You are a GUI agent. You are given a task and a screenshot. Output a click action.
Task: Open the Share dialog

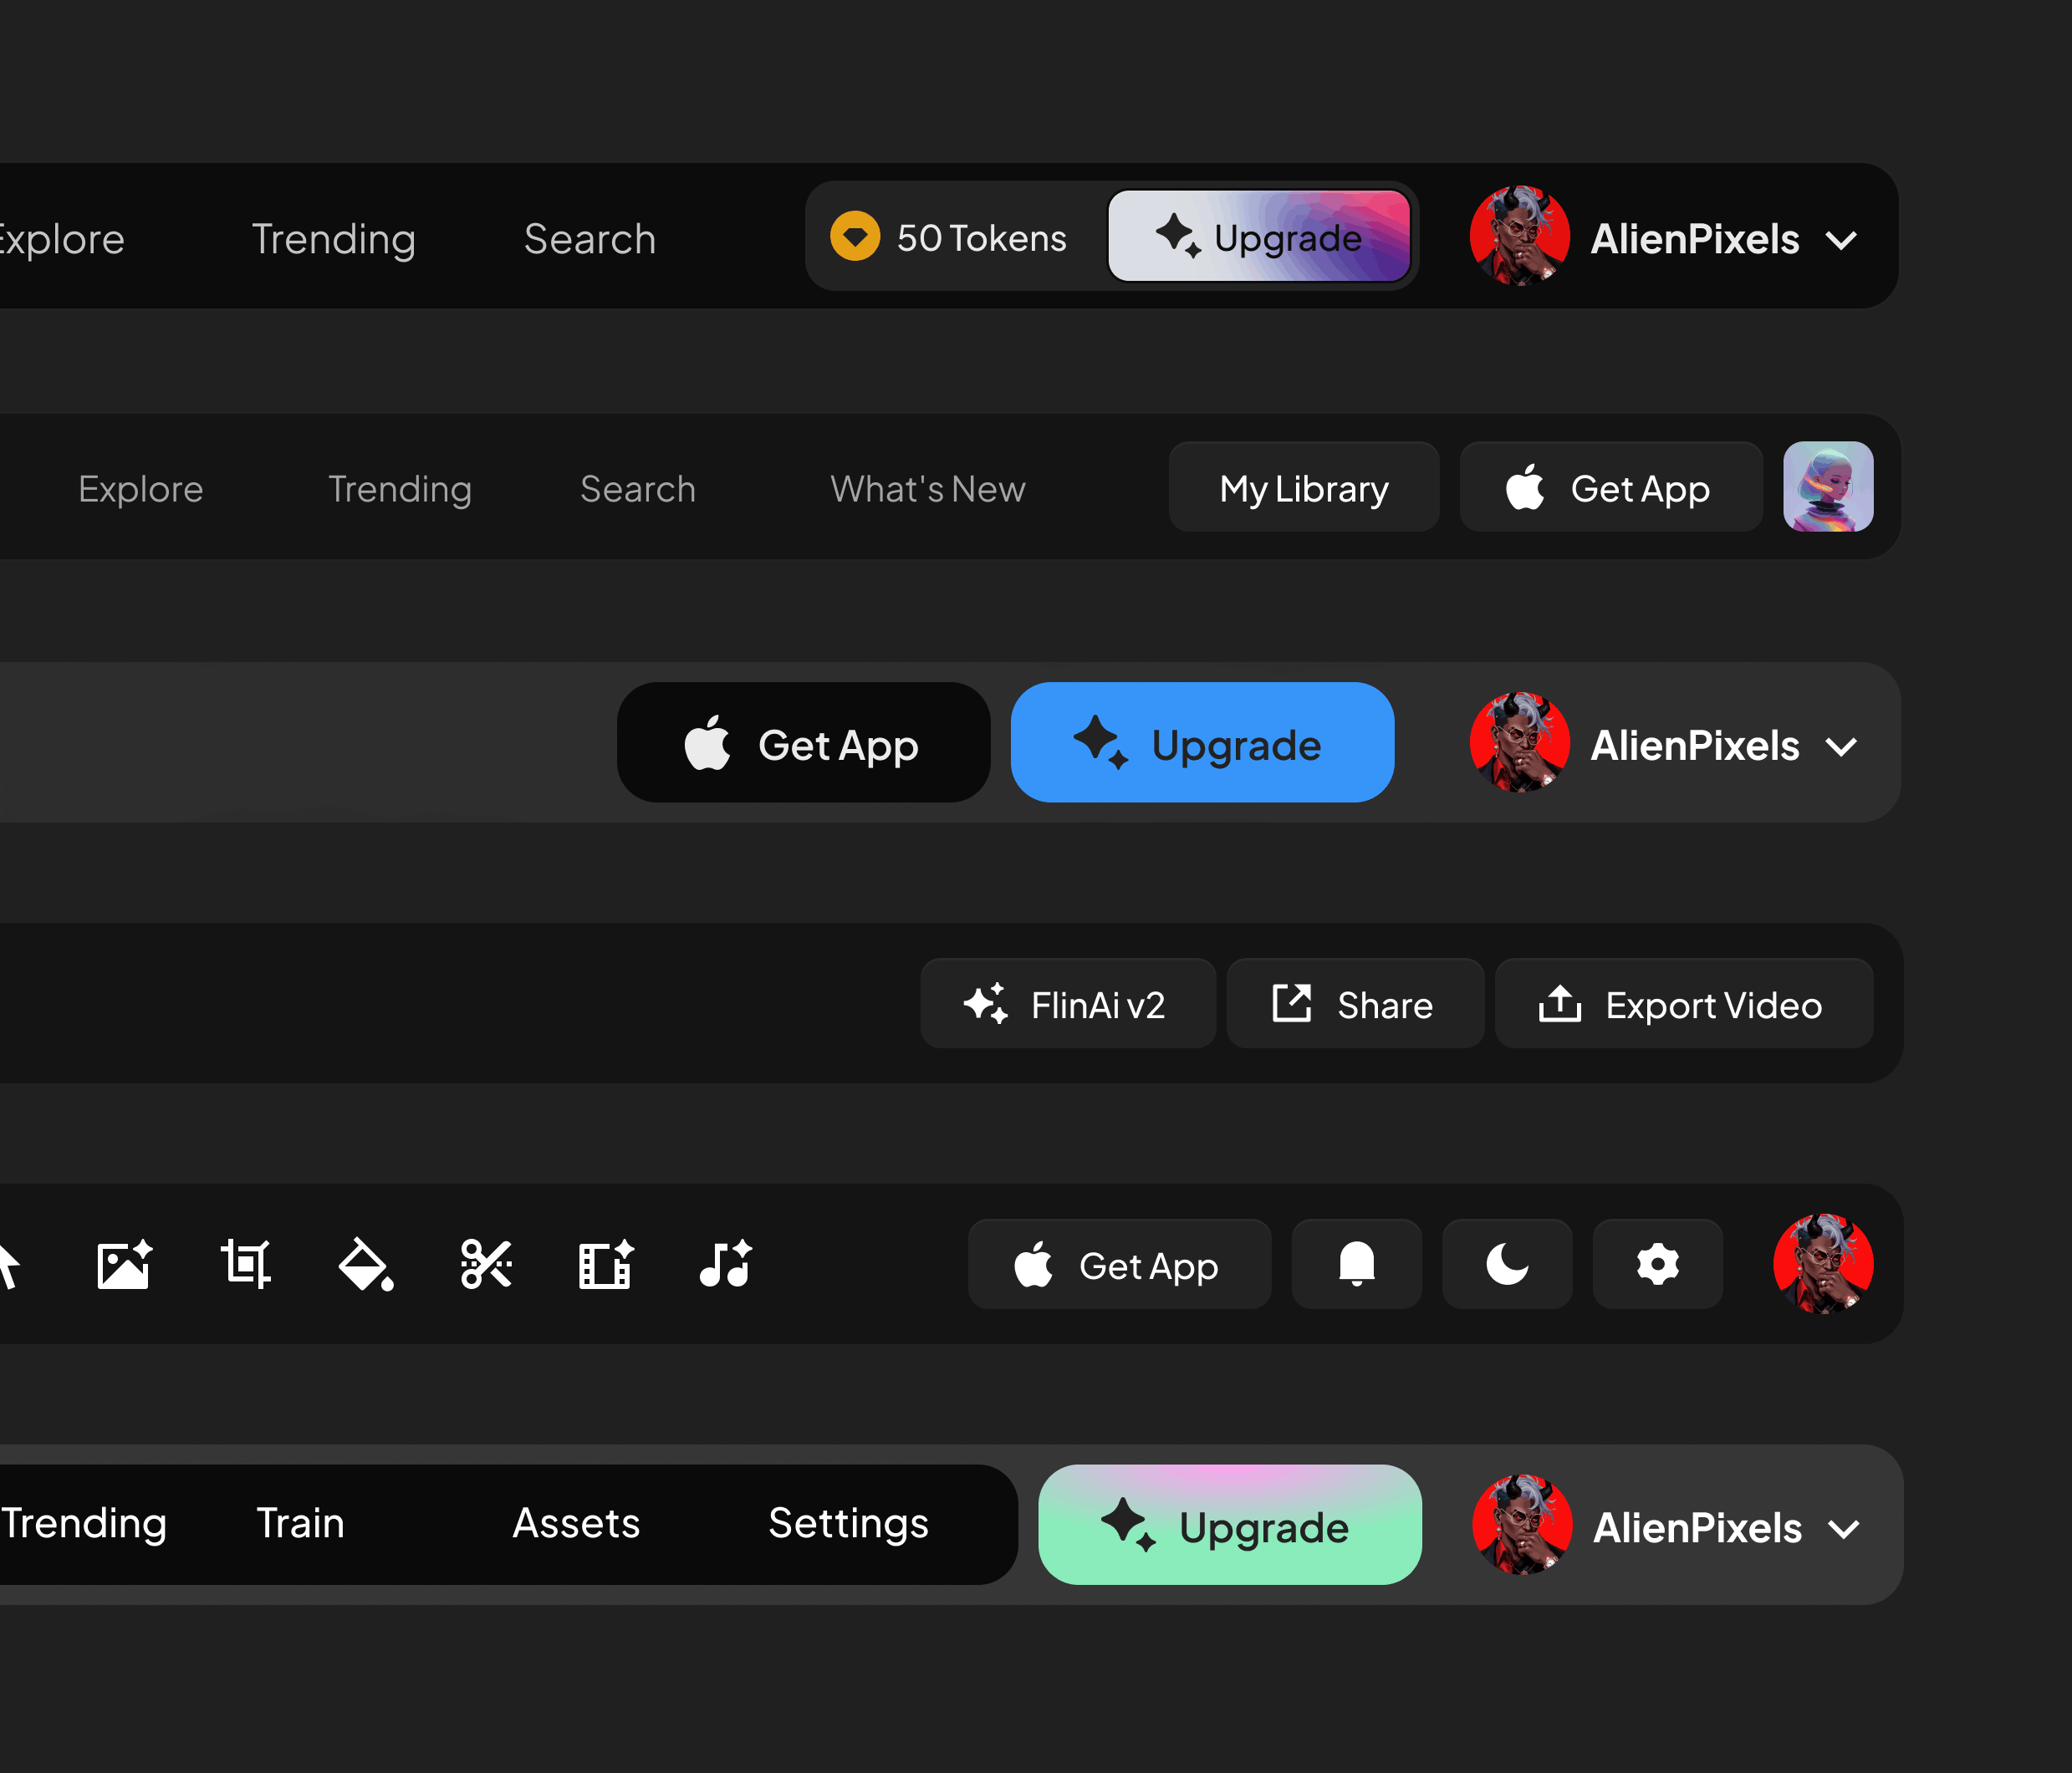(x=1356, y=1004)
